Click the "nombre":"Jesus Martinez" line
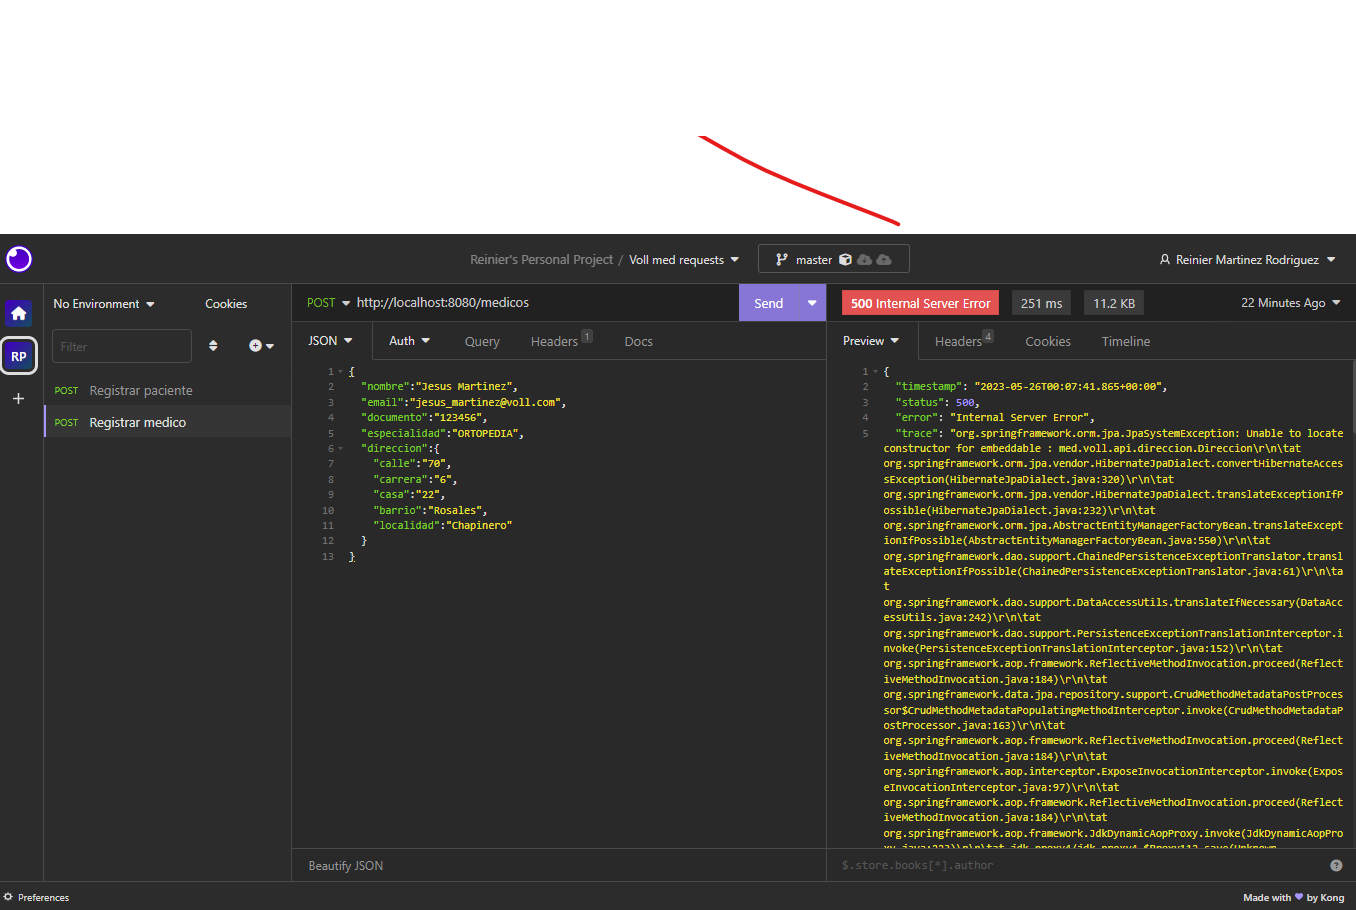The image size is (1356, 910). pos(439,387)
